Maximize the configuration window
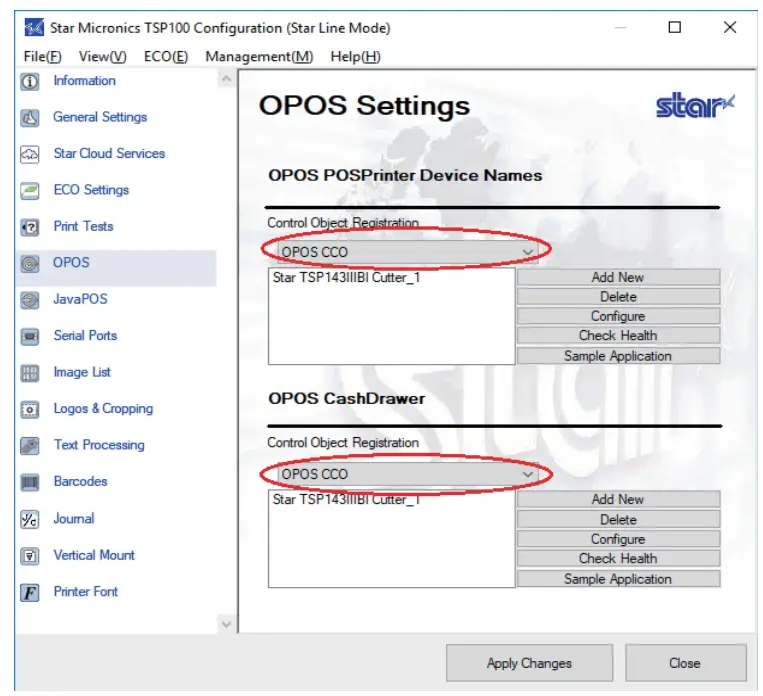This screenshot has height=696, width=763. point(674,27)
